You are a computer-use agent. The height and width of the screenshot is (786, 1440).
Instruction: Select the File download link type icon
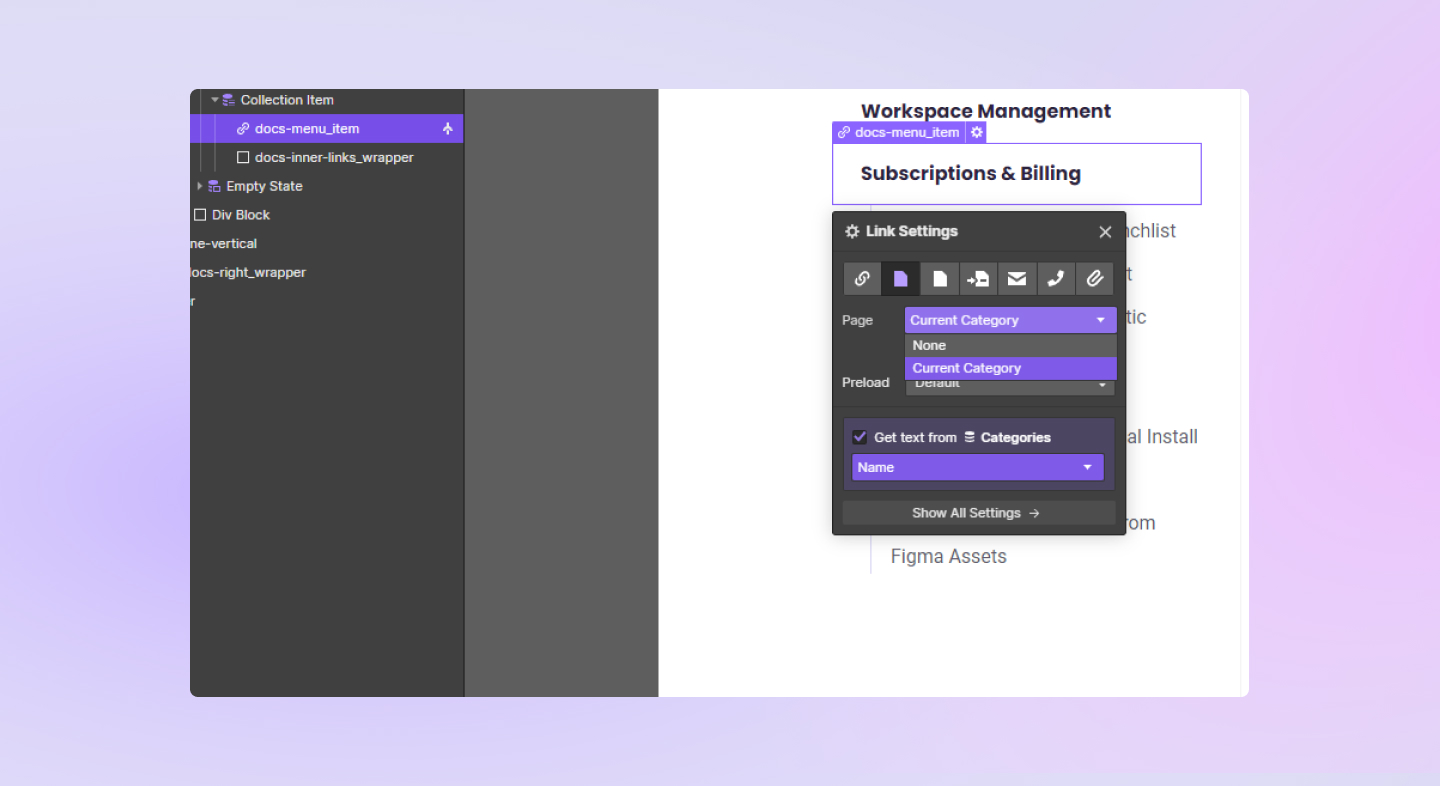pyautogui.click(x=939, y=278)
